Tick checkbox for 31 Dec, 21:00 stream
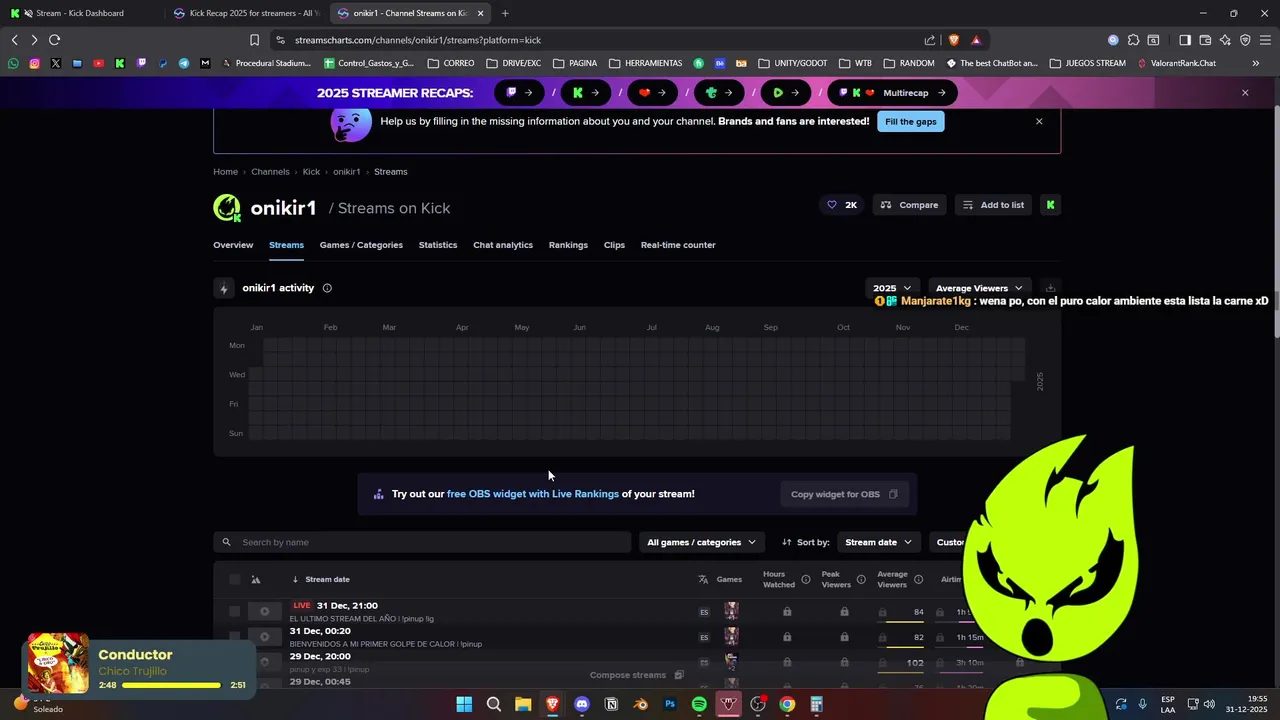Viewport: 1280px width, 720px height. [x=235, y=611]
